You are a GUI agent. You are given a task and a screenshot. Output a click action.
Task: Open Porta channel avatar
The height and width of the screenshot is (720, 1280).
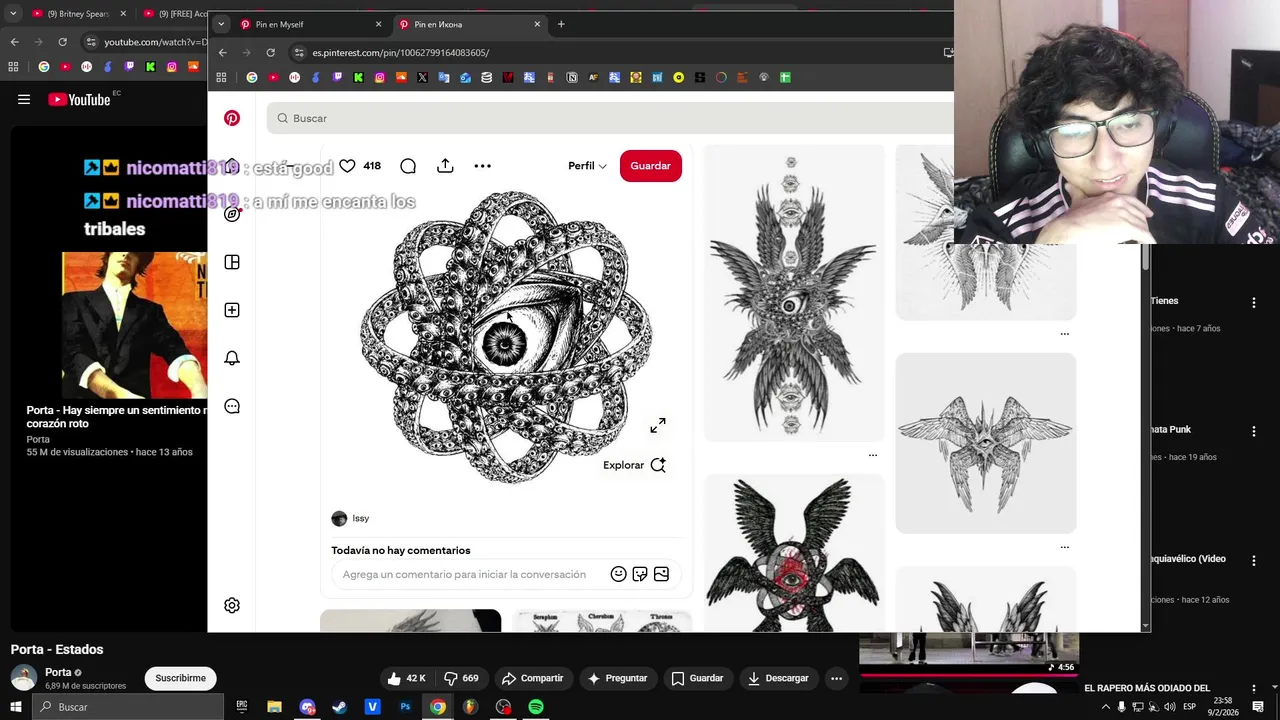tap(23, 678)
